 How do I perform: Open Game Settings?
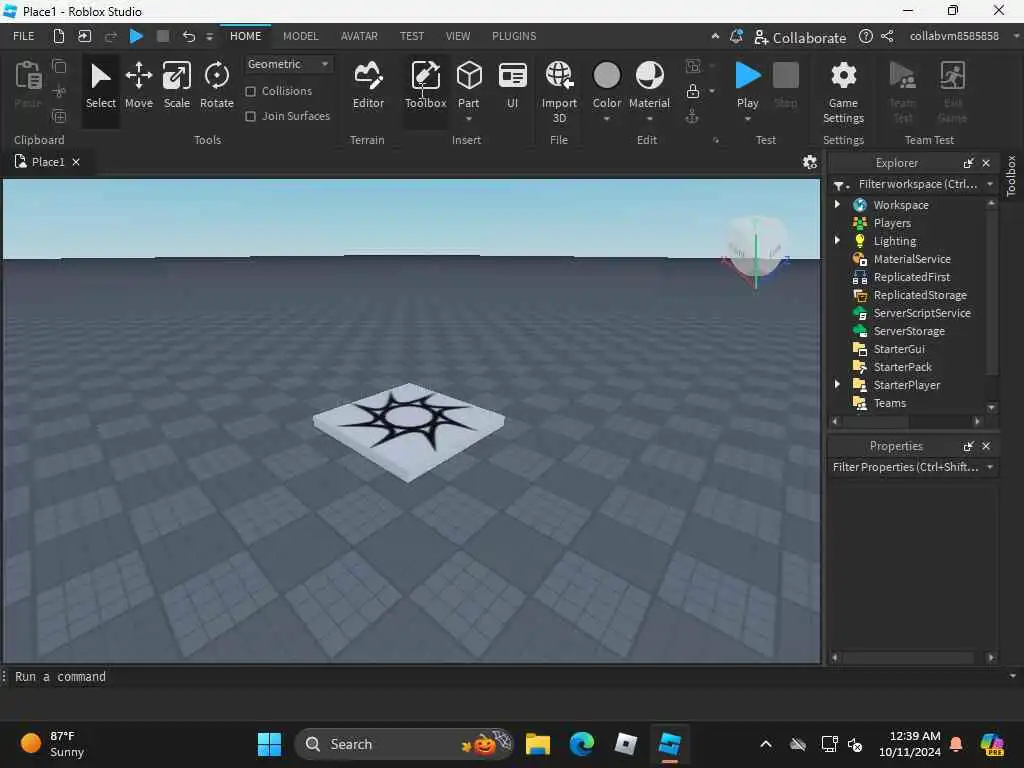pyautogui.click(x=843, y=91)
